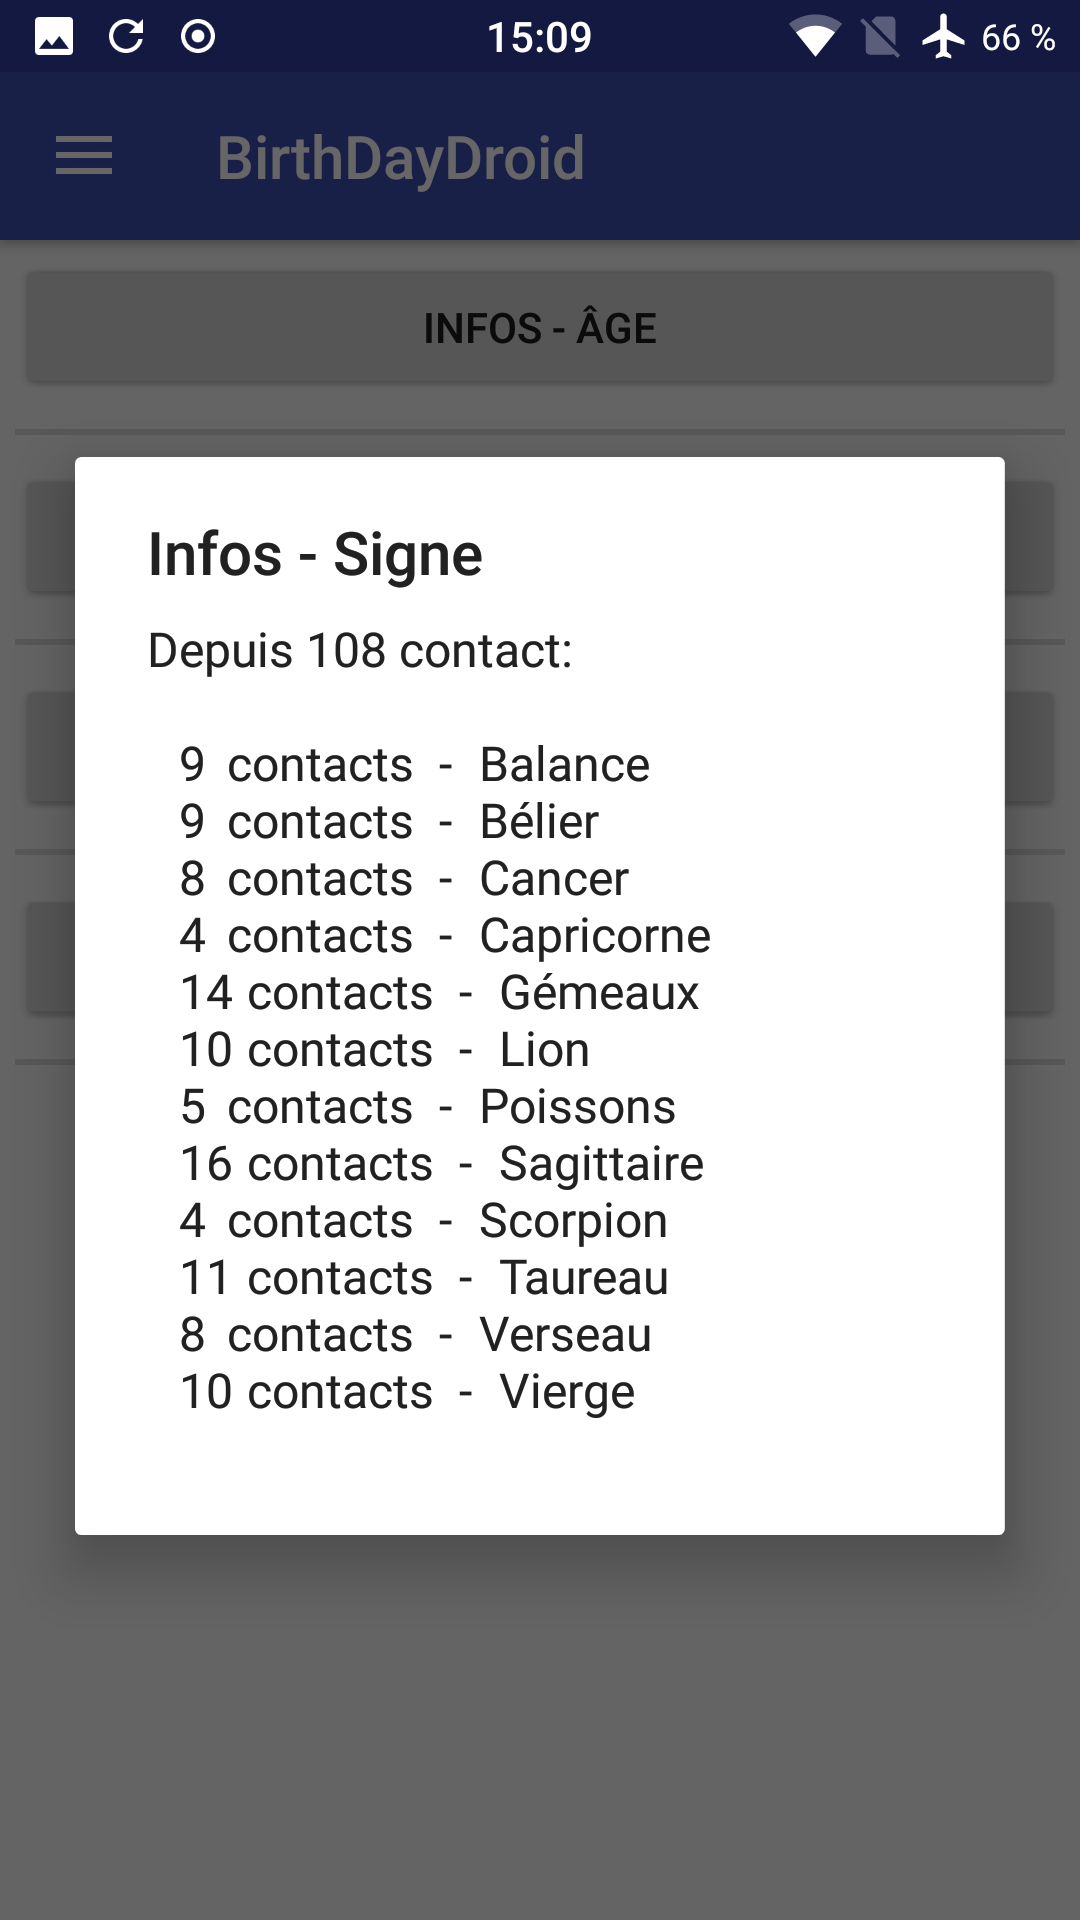Tap the Infos - Signe dialog title
1080x1920 pixels.
[315, 554]
